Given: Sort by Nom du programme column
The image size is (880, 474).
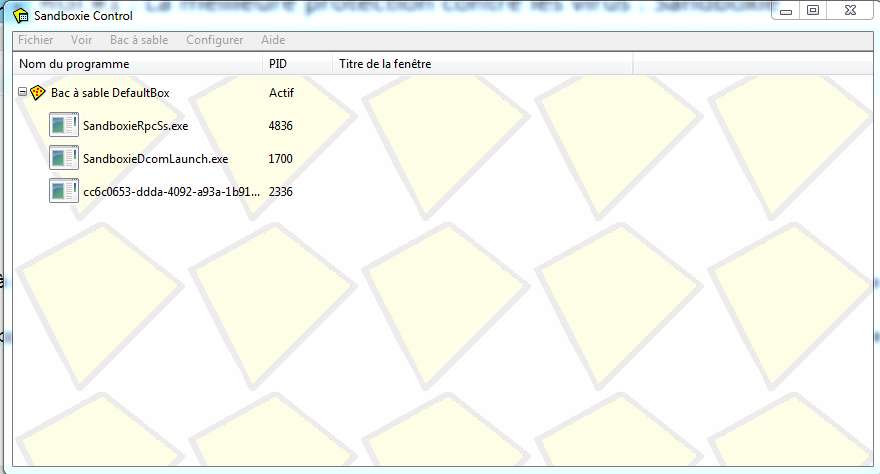Looking at the screenshot, I should [x=138, y=64].
